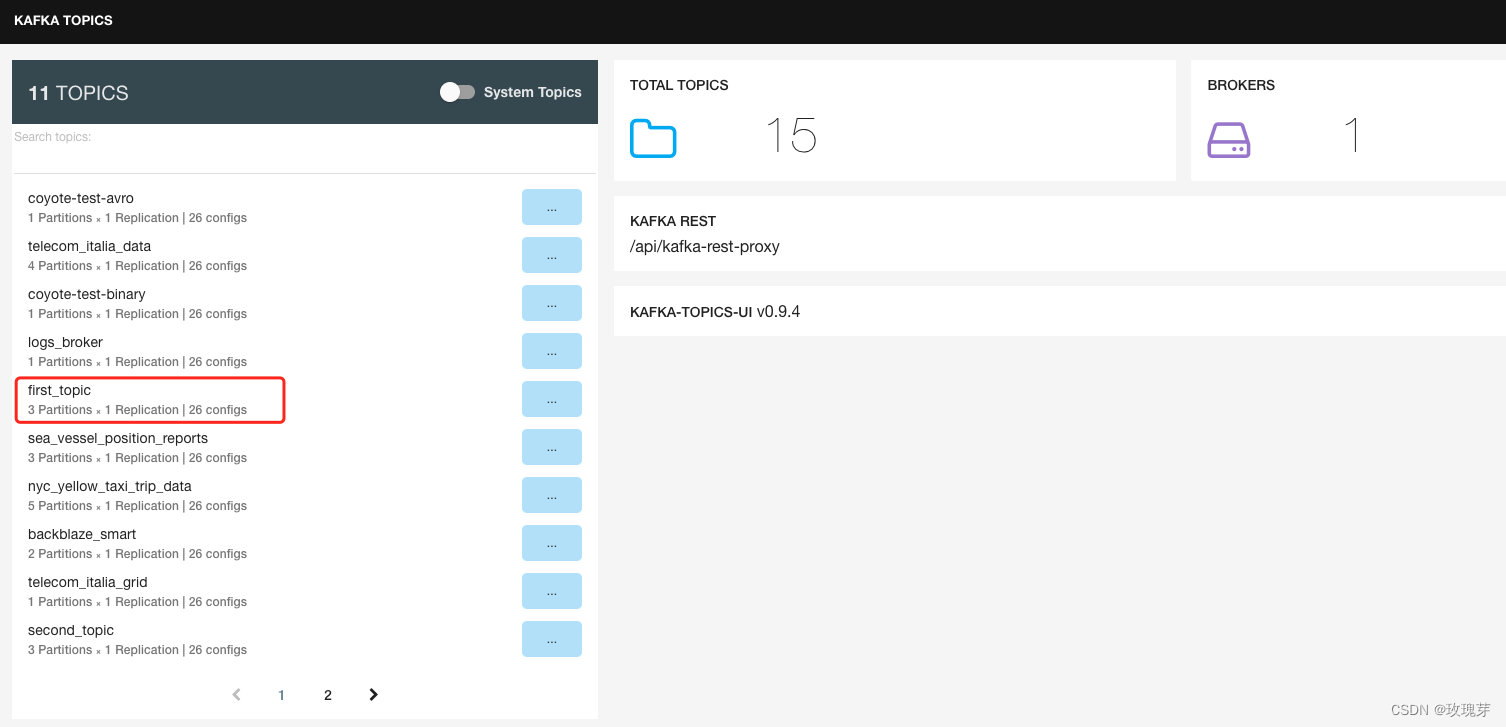Open the backblaze_smart options button
Image resolution: width=1506 pixels, height=727 pixels.
click(x=552, y=543)
